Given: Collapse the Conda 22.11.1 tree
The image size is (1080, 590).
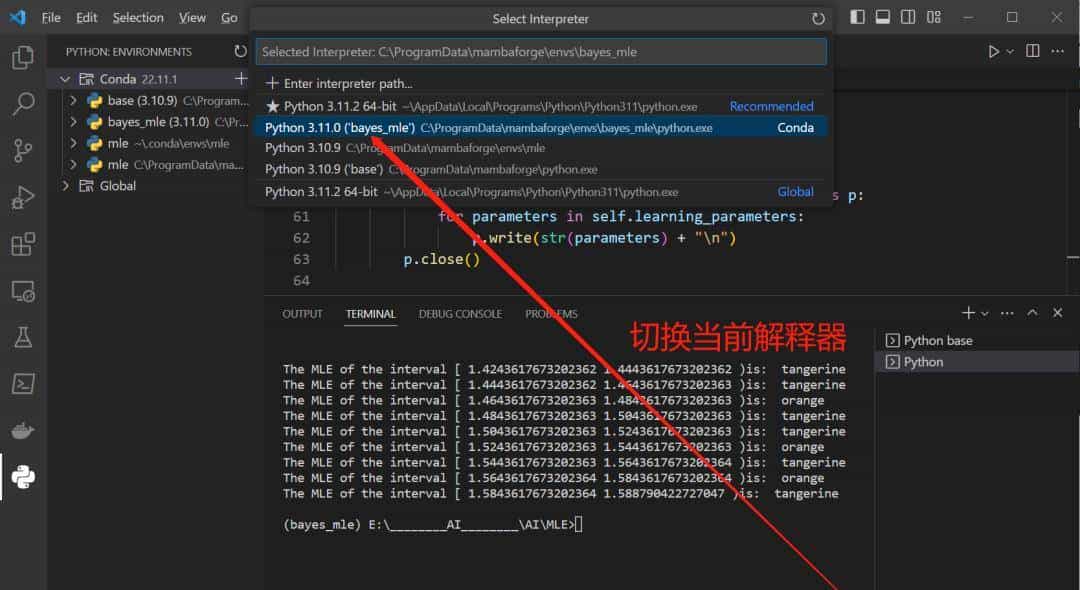Looking at the screenshot, I should (64, 78).
